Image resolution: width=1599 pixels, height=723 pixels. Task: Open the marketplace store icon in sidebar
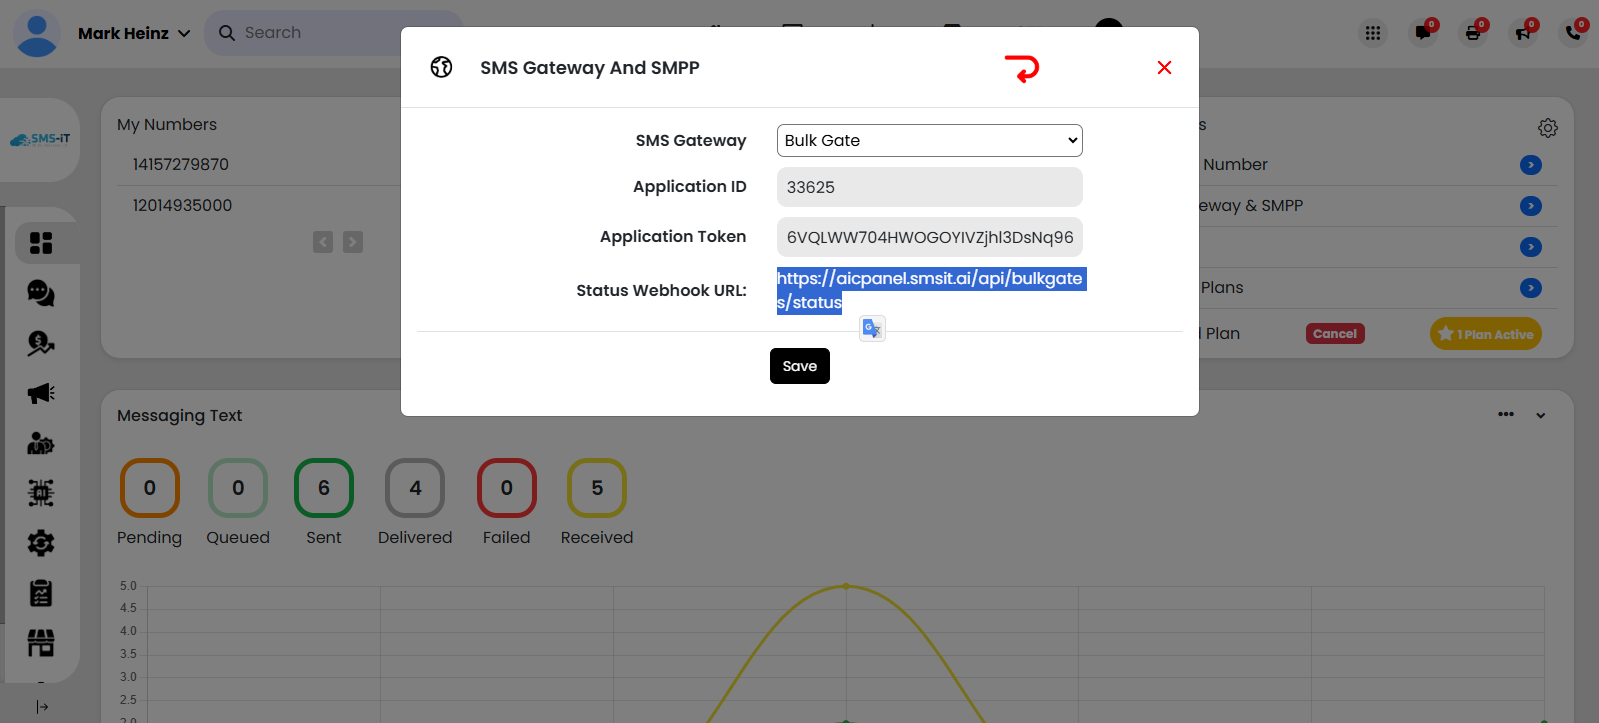[x=41, y=643]
